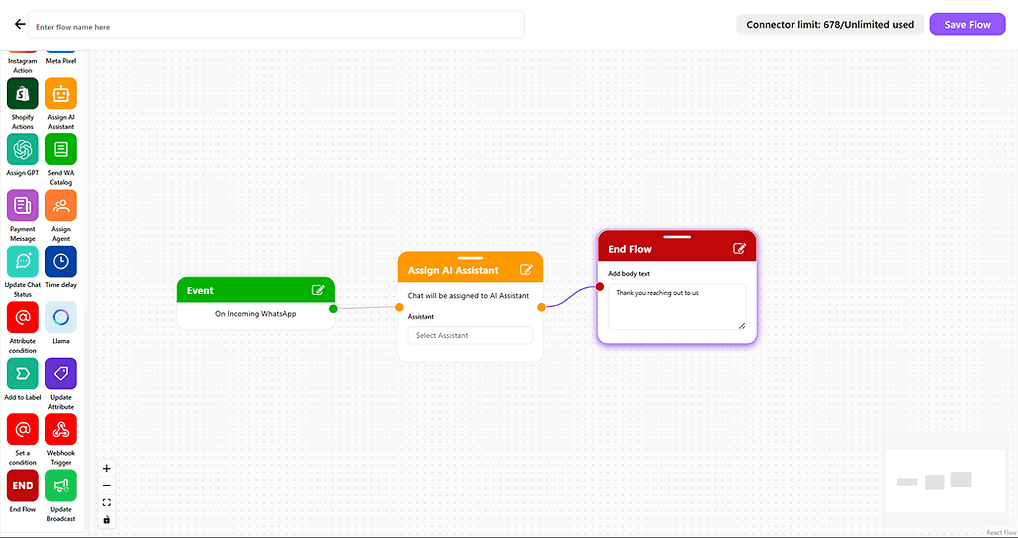Viewport: 1018px width, 538px height.
Task: Click the End Flow body text area
Action: (677, 306)
